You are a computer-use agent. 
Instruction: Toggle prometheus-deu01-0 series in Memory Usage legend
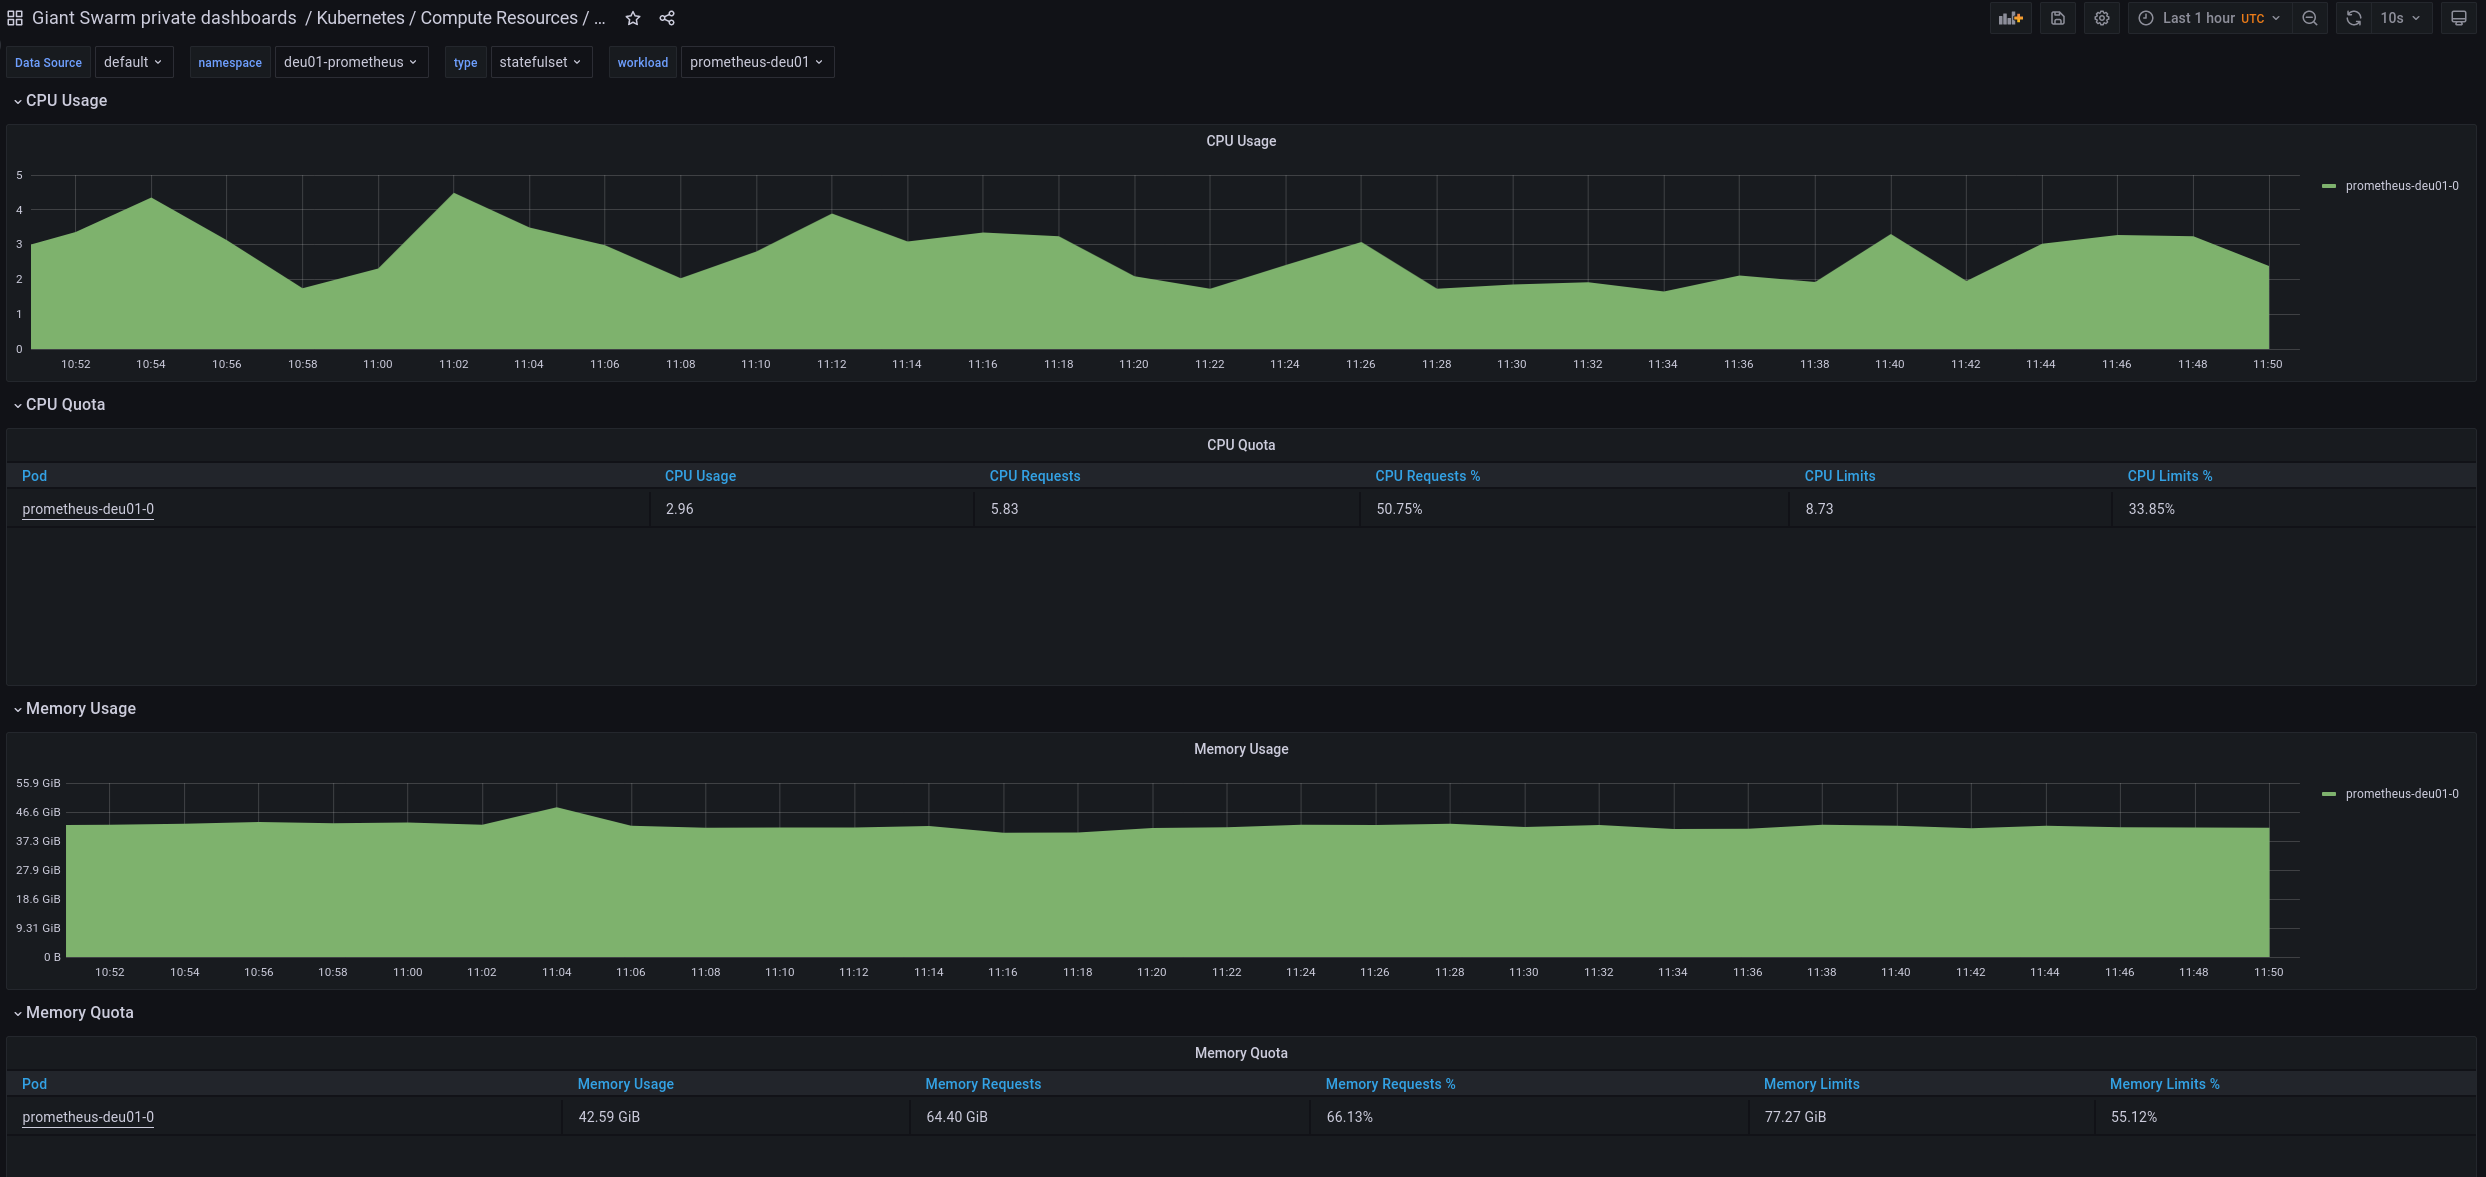[2400, 793]
